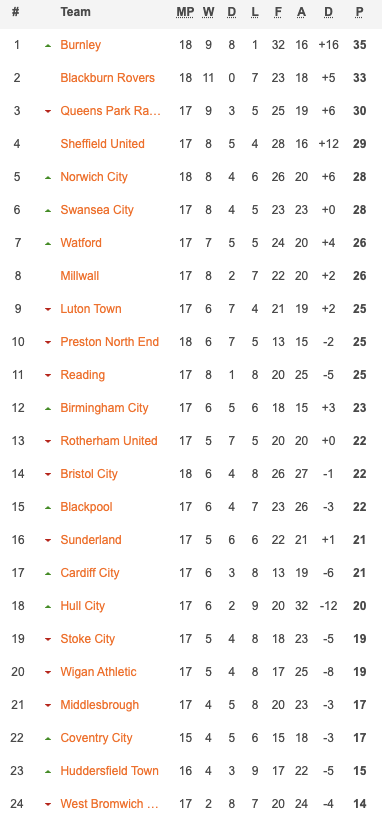382x818 pixels.
Task: Select the green up arrow beside Birmingham City
Action: (48, 408)
